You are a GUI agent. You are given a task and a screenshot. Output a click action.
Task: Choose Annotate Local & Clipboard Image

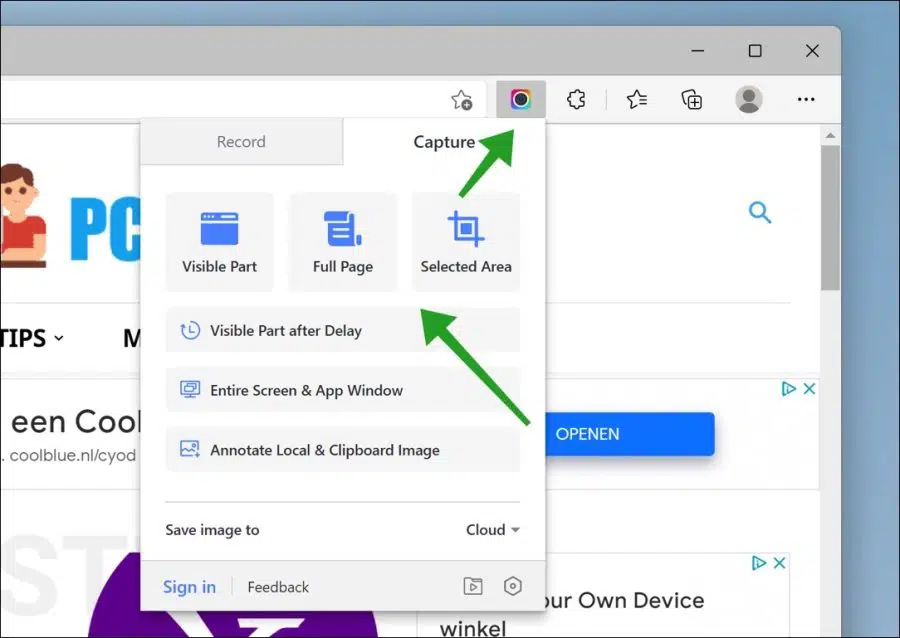pyautogui.click(x=343, y=450)
